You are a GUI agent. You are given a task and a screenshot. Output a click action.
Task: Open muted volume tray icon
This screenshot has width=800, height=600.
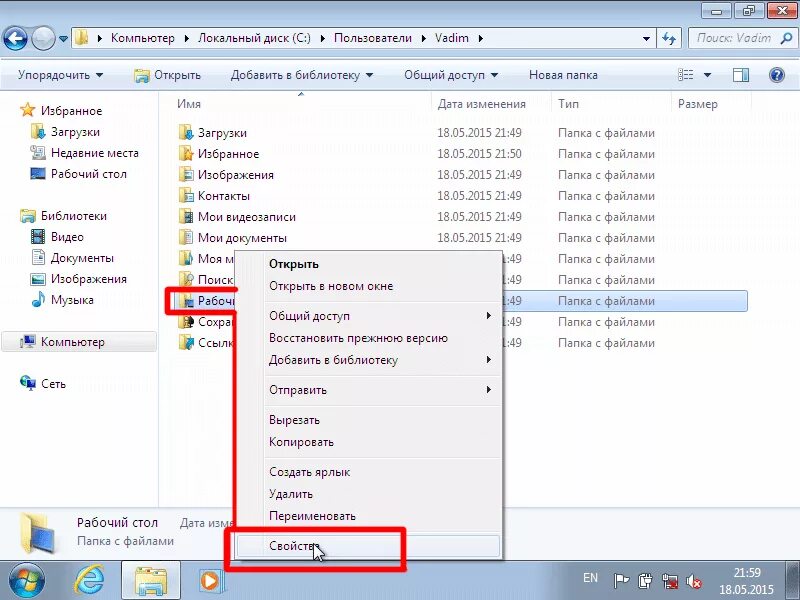(x=693, y=581)
